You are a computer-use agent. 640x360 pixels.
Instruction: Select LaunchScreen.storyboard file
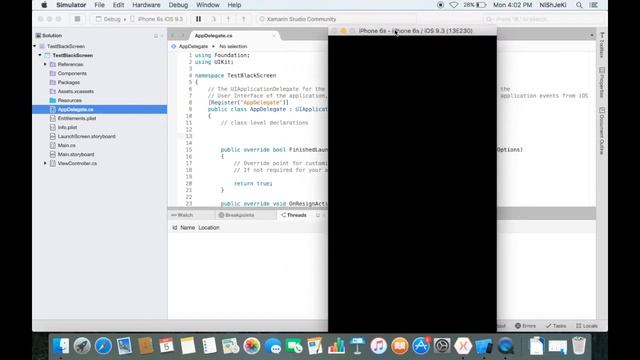pos(86,136)
